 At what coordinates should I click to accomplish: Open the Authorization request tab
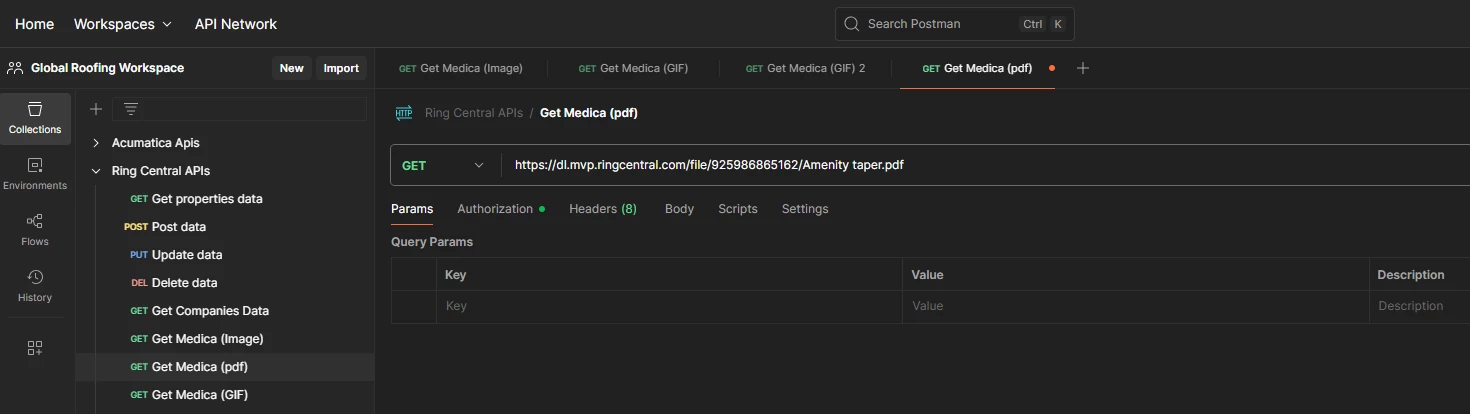pyautogui.click(x=501, y=209)
